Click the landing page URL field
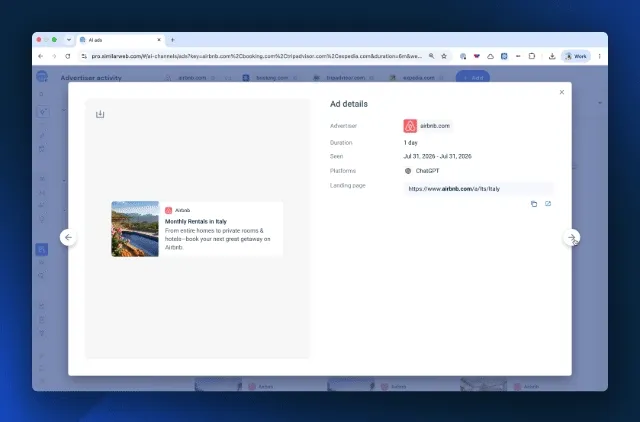Screen dimensions: 640x422 pyautogui.click(x=478, y=189)
